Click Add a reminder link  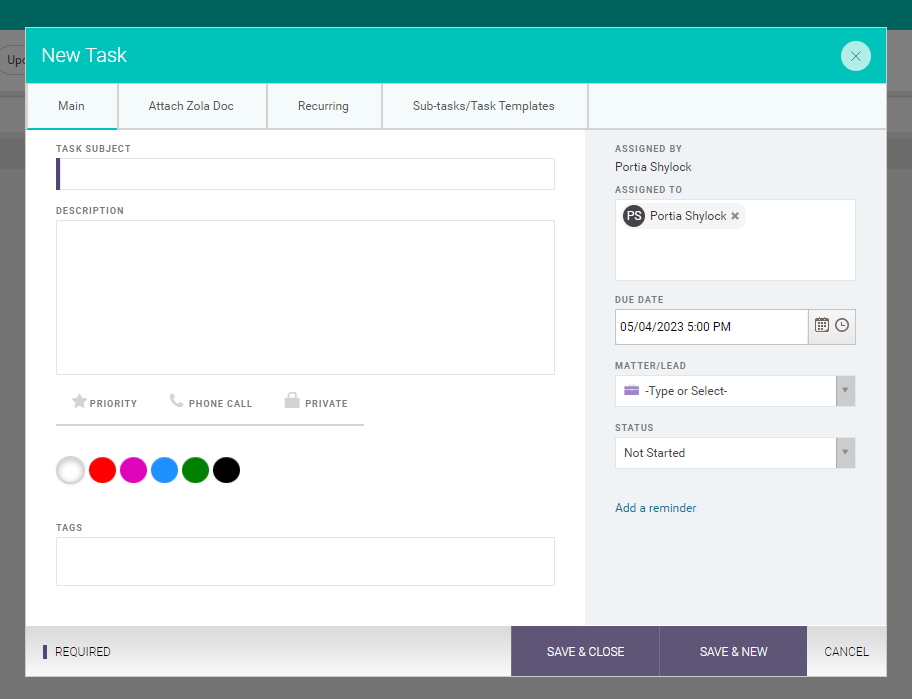655,508
